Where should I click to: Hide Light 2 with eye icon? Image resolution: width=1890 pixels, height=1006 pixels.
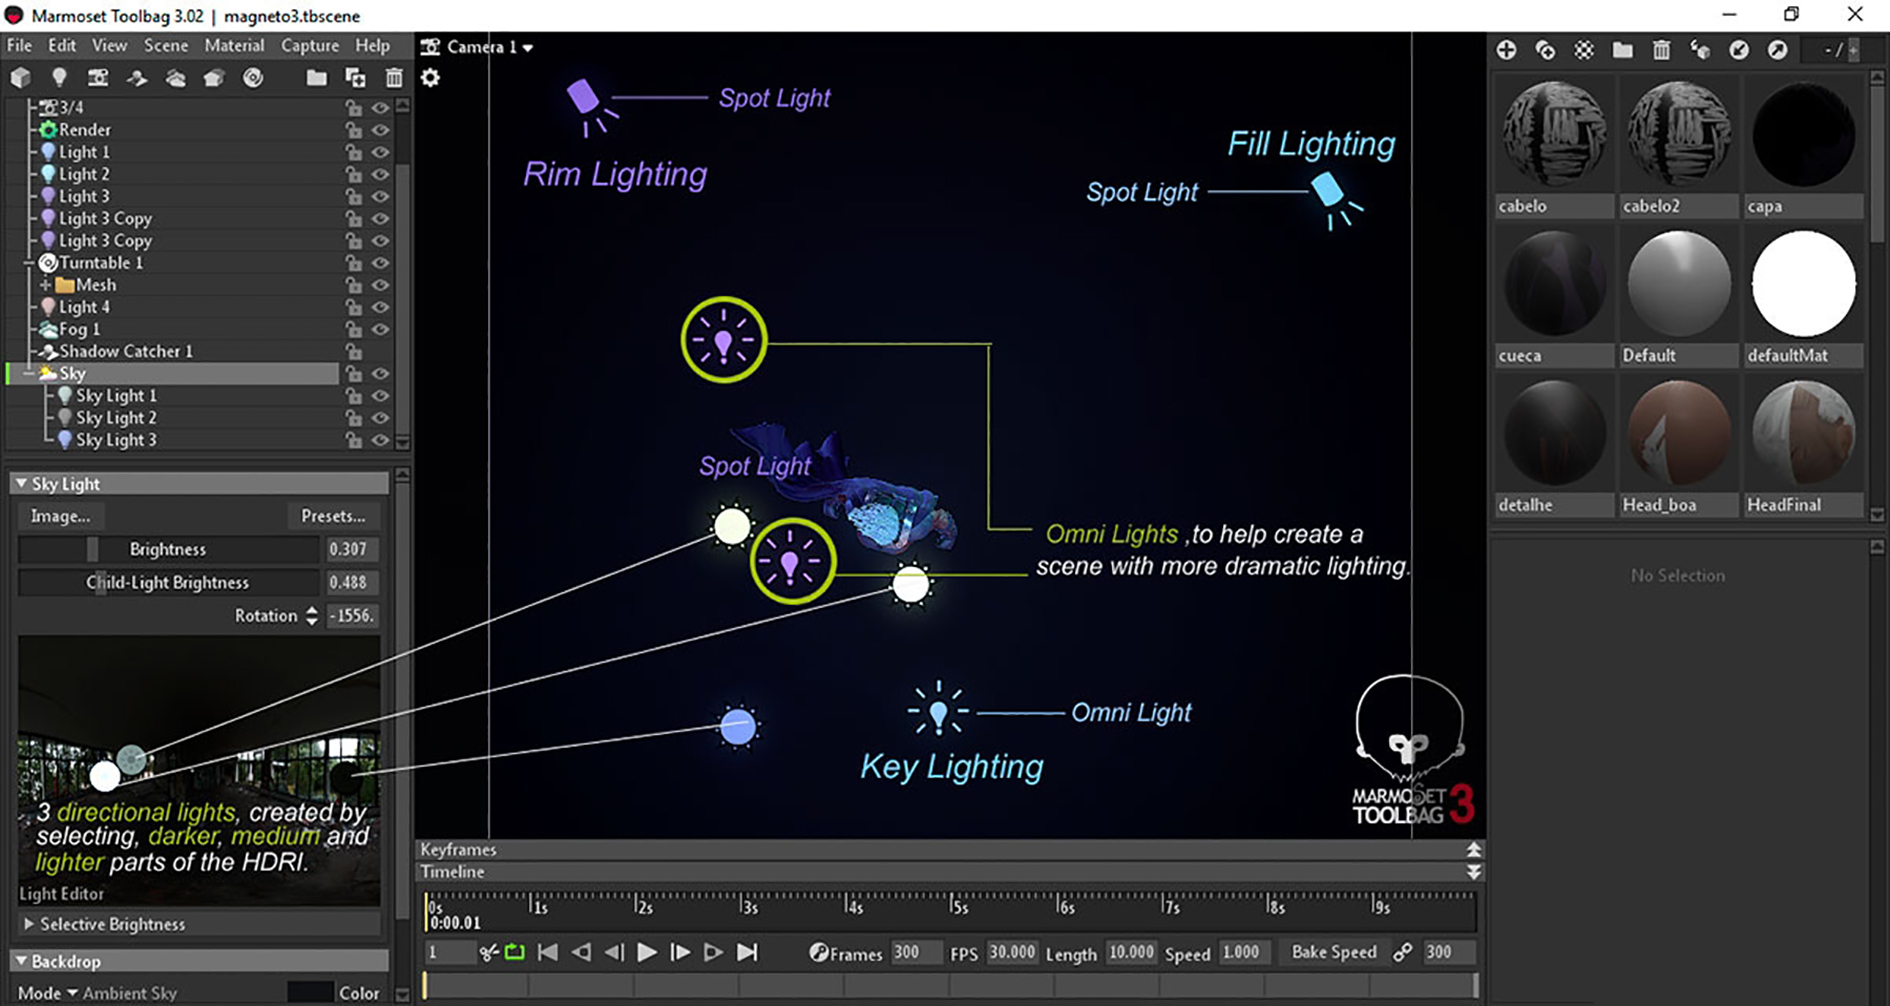pos(380,174)
